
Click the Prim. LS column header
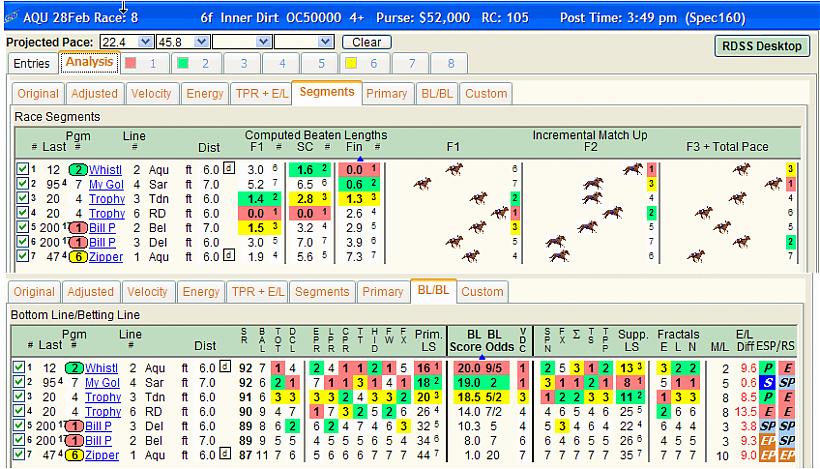point(429,340)
